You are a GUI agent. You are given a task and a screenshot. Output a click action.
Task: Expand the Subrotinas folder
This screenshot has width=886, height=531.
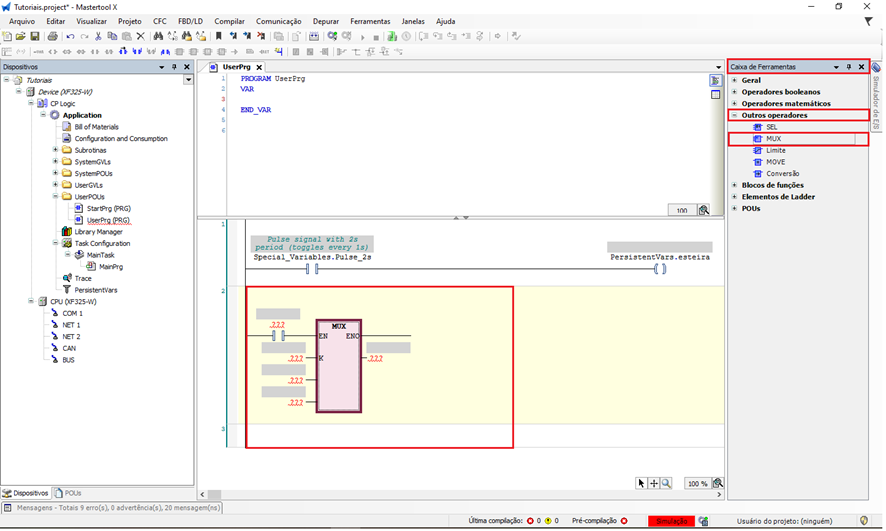point(54,151)
